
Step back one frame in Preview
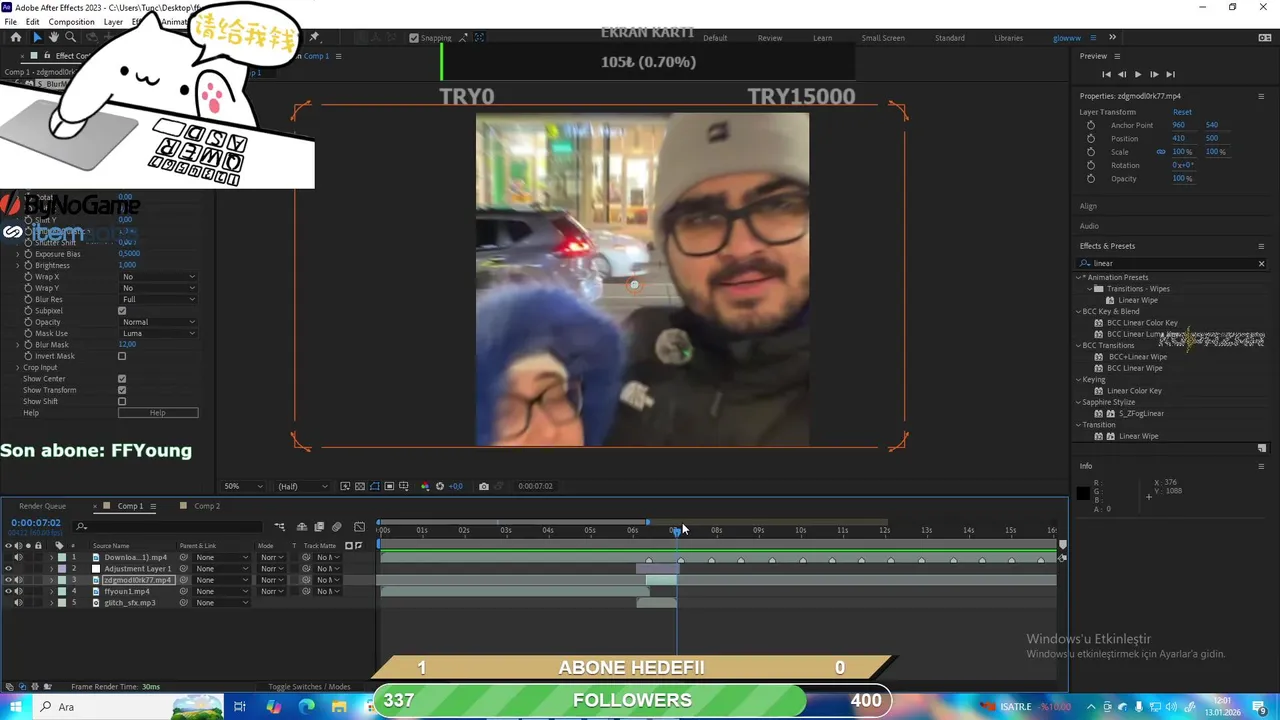pyautogui.click(x=1122, y=74)
